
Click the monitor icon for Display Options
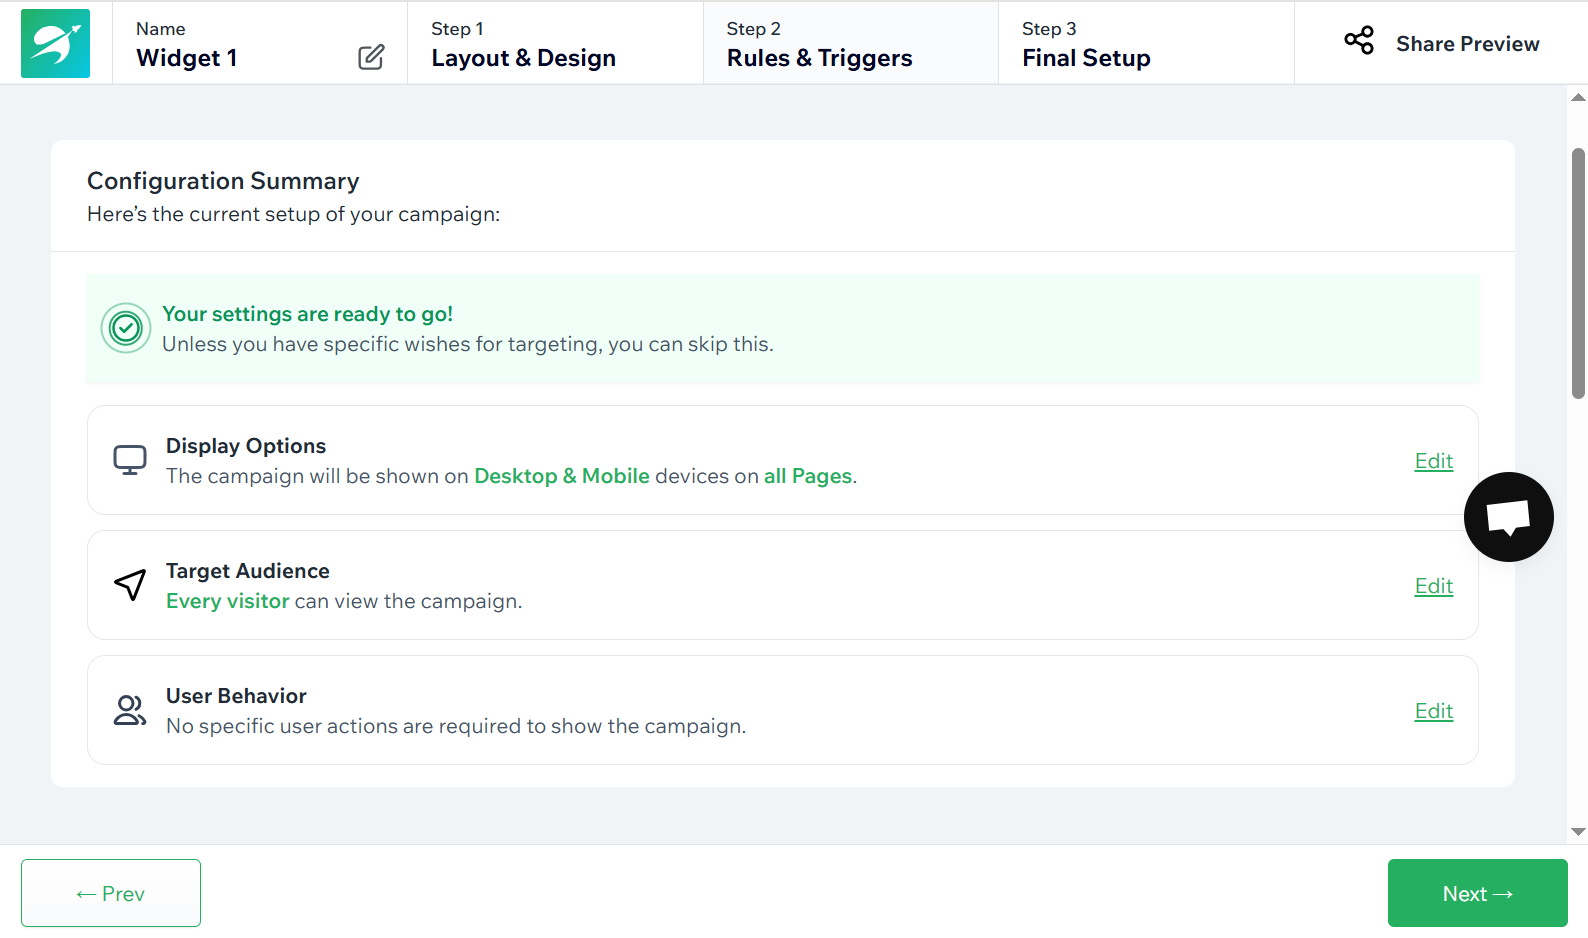(130, 460)
